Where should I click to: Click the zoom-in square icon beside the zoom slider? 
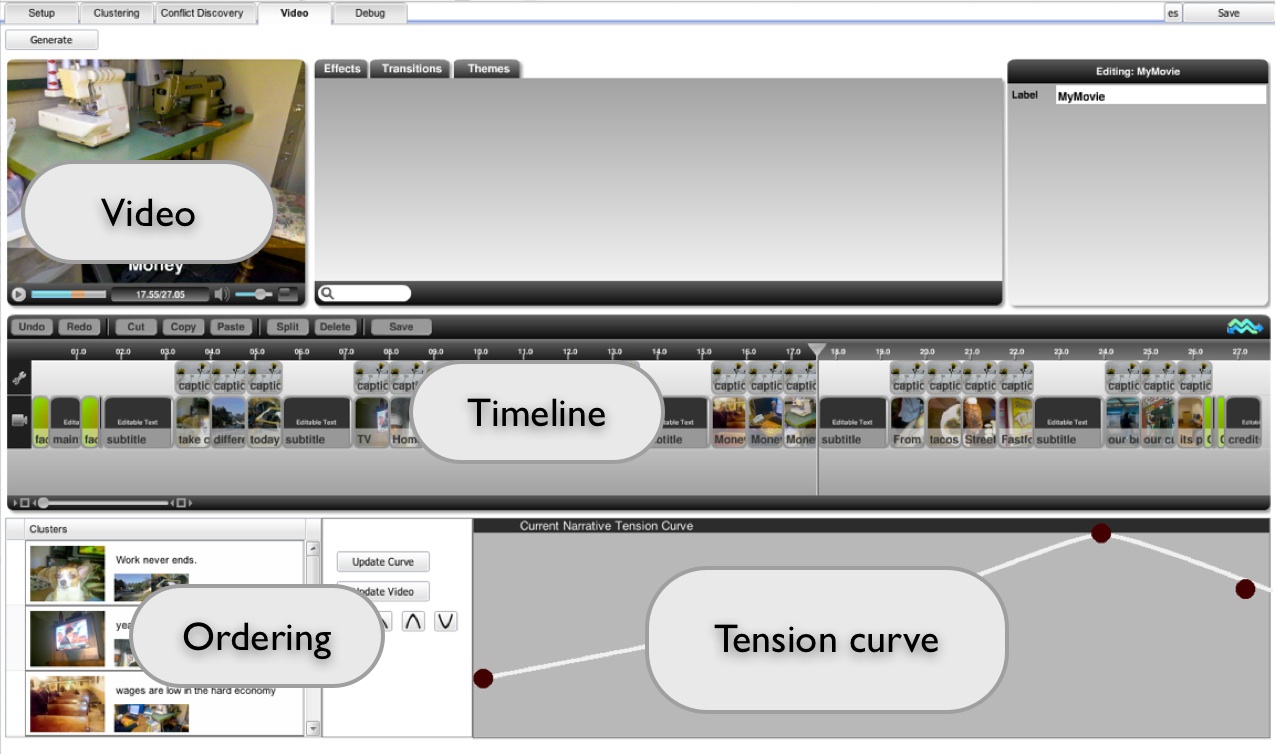coord(181,503)
